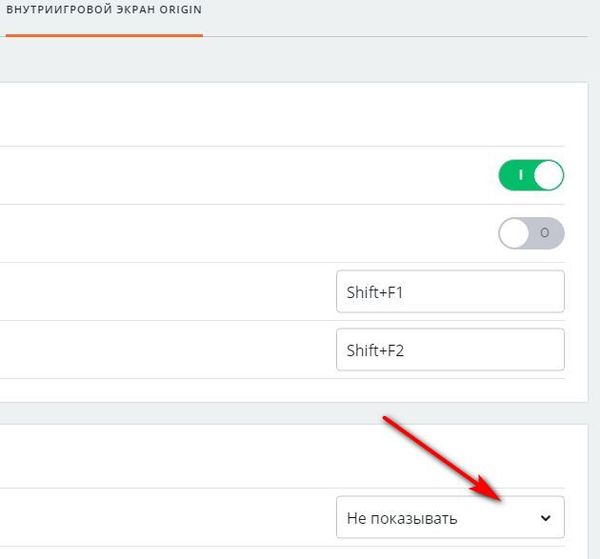The image size is (600, 559).
Task: Click the Shift+F2 hotkey field
Action: click(450, 350)
